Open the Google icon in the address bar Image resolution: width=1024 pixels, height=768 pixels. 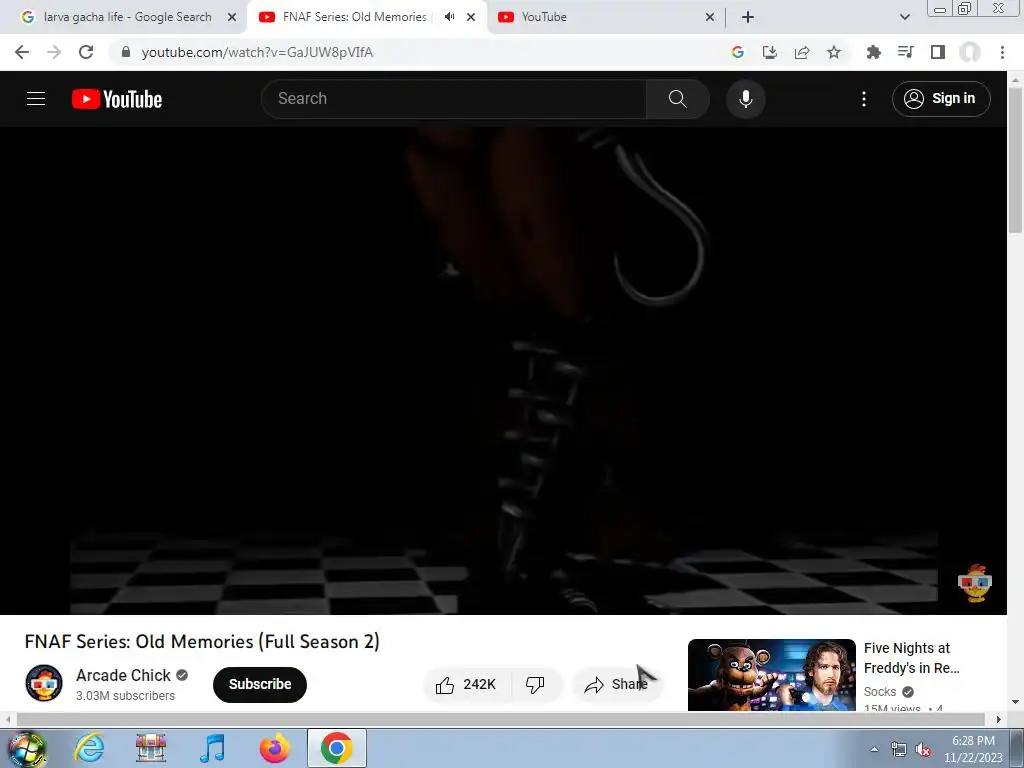click(x=738, y=52)
